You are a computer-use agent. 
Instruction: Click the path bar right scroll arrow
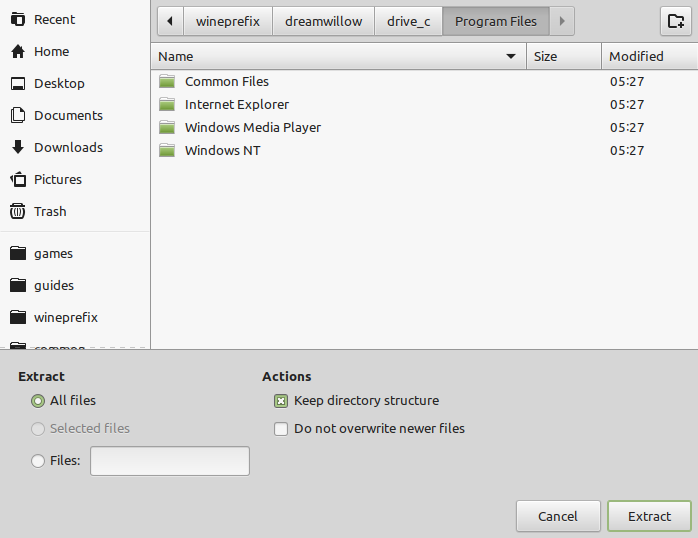coord(562,21)
